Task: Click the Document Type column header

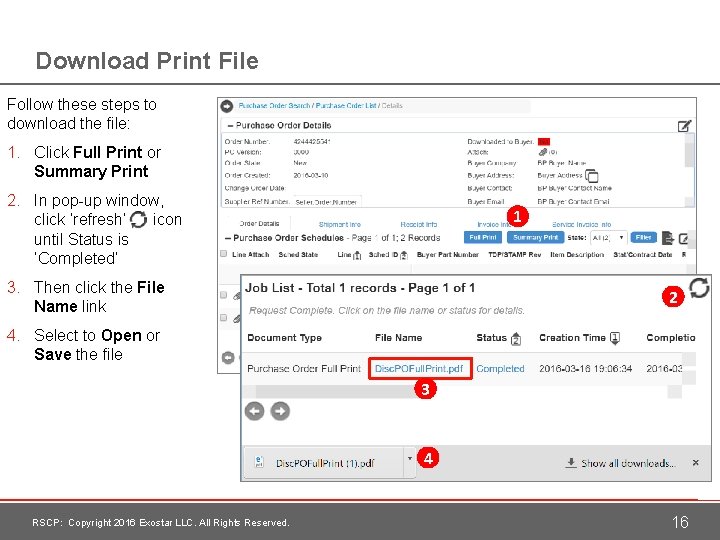Action: coord(284,338)
